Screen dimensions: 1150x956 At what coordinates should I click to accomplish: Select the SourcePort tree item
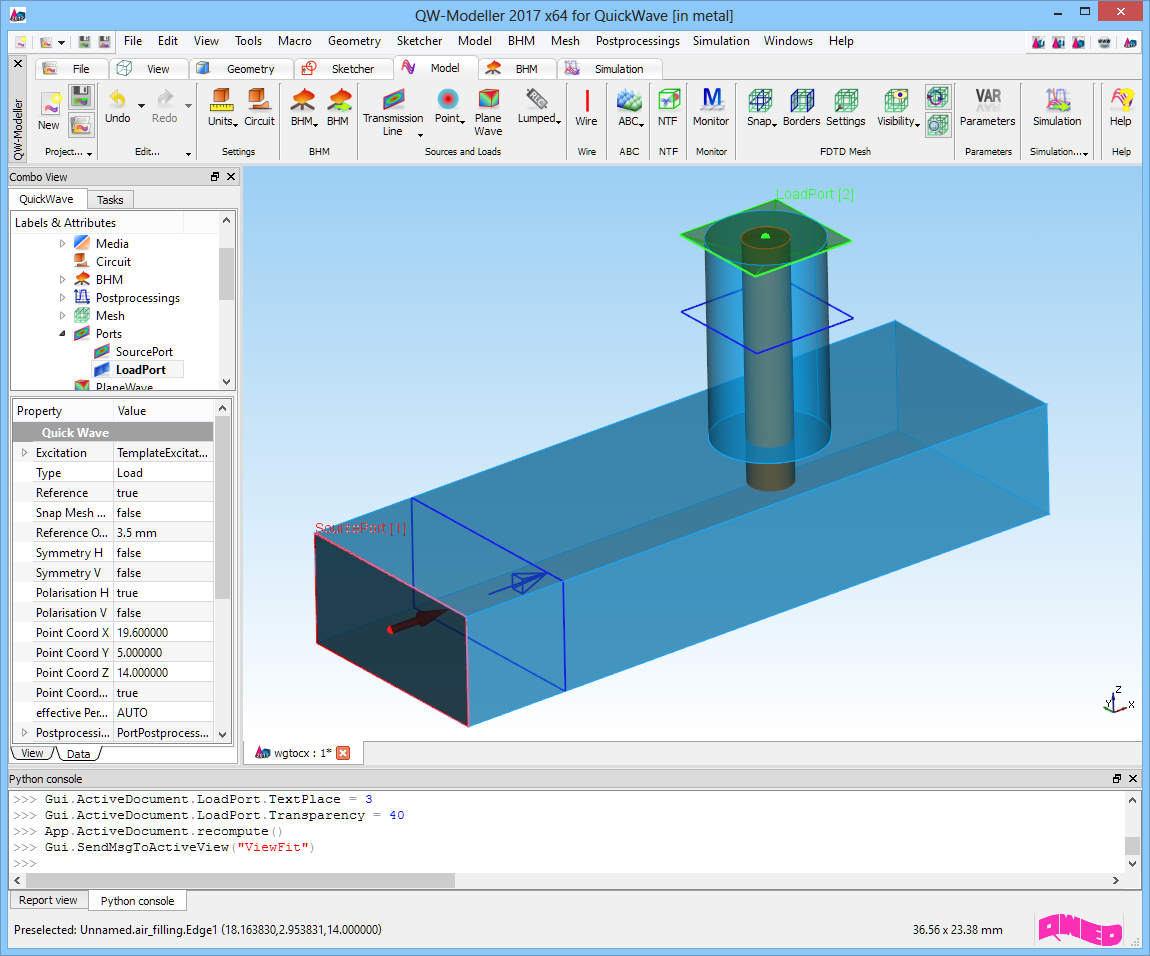tap(144, 352)
